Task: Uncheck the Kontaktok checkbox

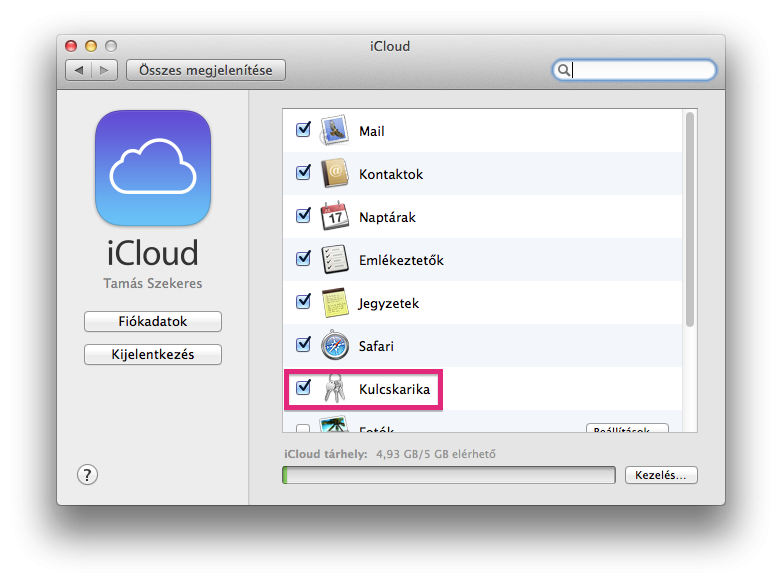Action: tap(303, 173)
